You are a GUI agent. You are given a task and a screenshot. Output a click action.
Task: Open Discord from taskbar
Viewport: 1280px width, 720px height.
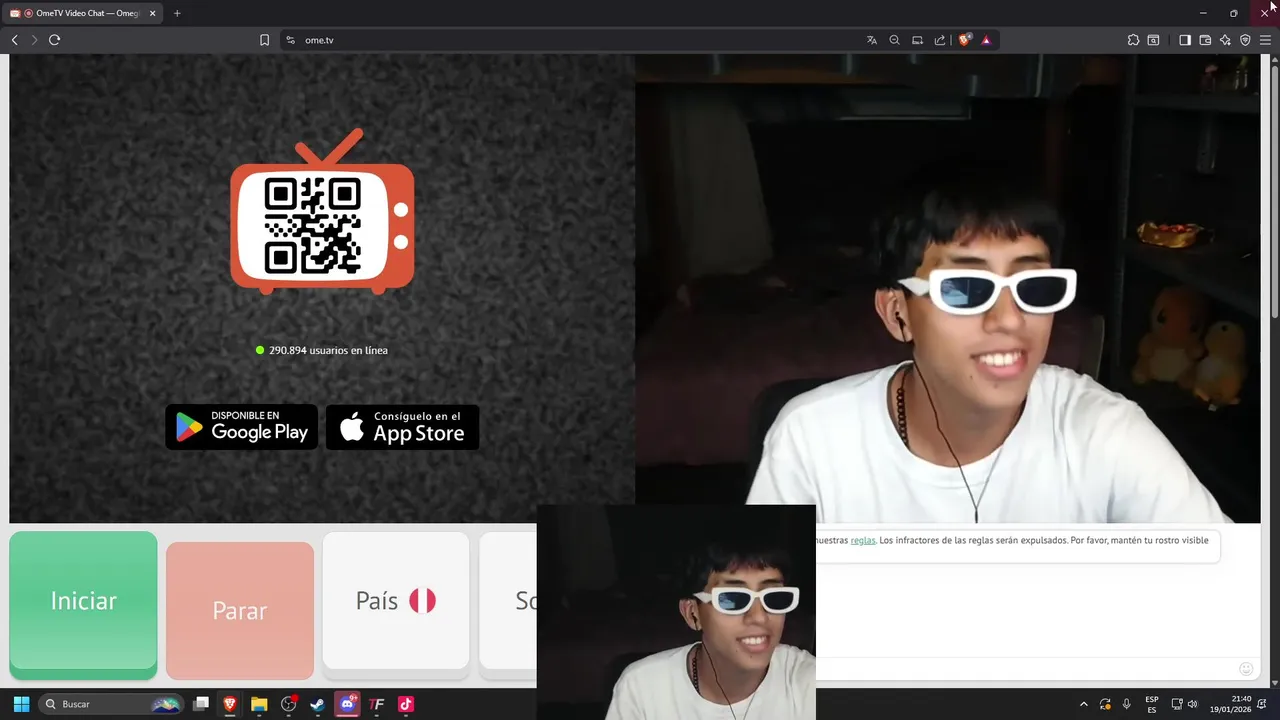(347, 704)
